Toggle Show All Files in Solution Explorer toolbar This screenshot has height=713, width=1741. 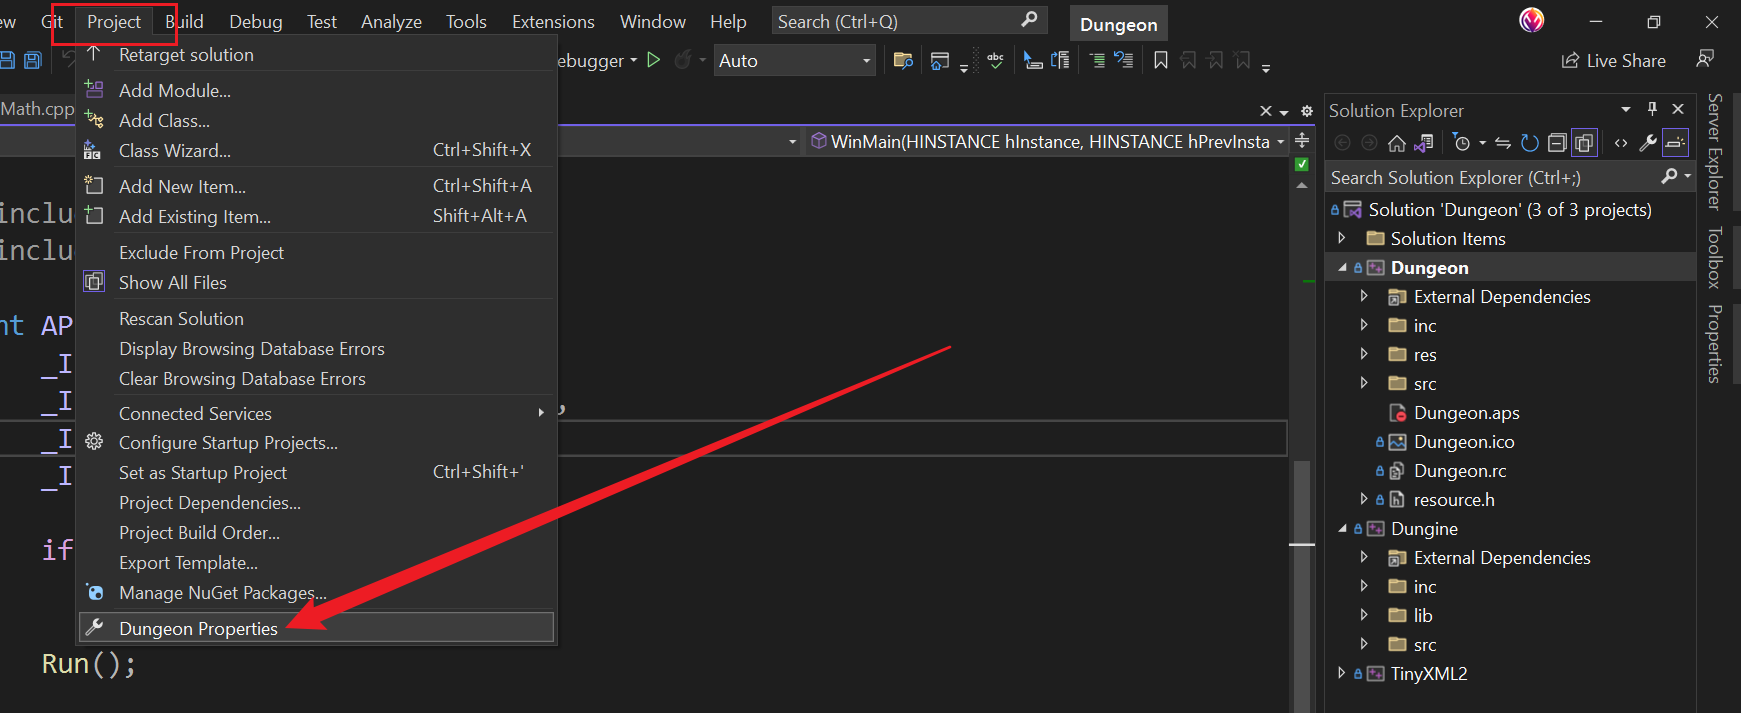[1584, 143]
